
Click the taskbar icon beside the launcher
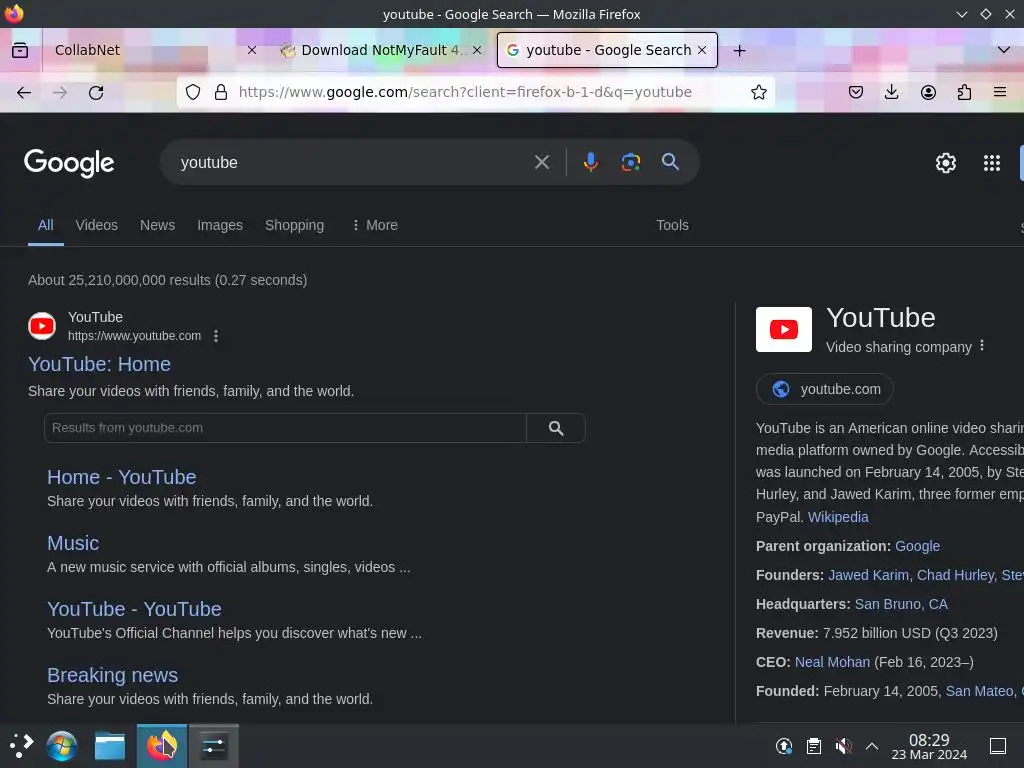pos(62,746)
